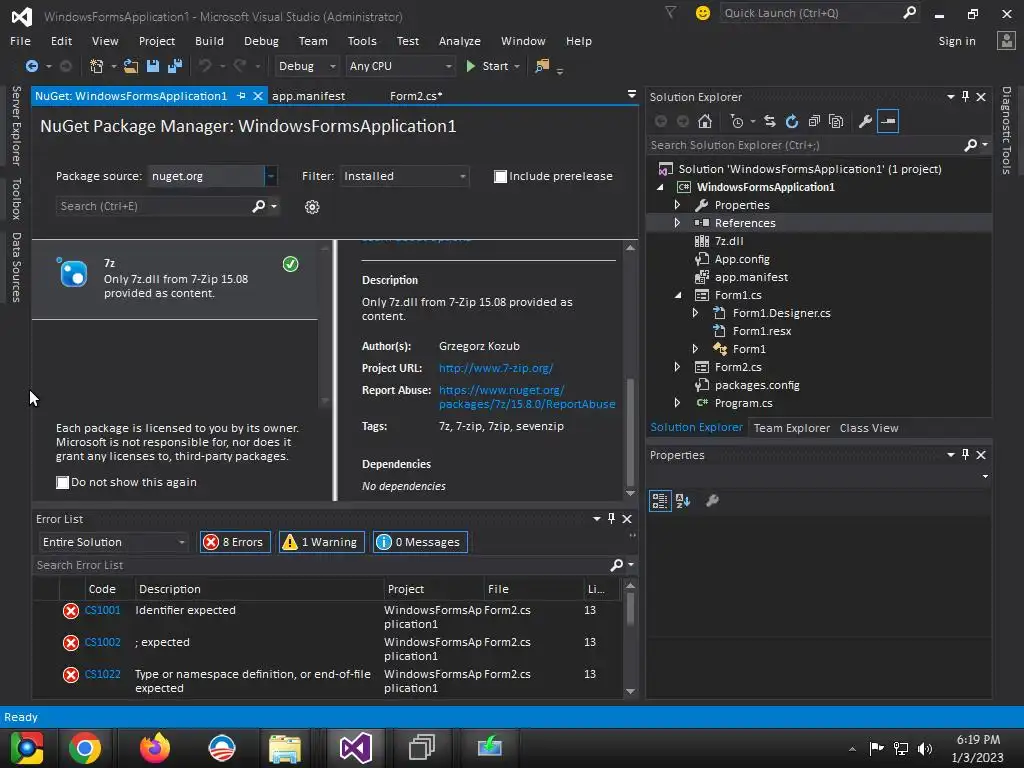Open the Analyze menu
The height and width of the screenshot is (768, 1024).
pyautogui.click(x=460, y=41)
